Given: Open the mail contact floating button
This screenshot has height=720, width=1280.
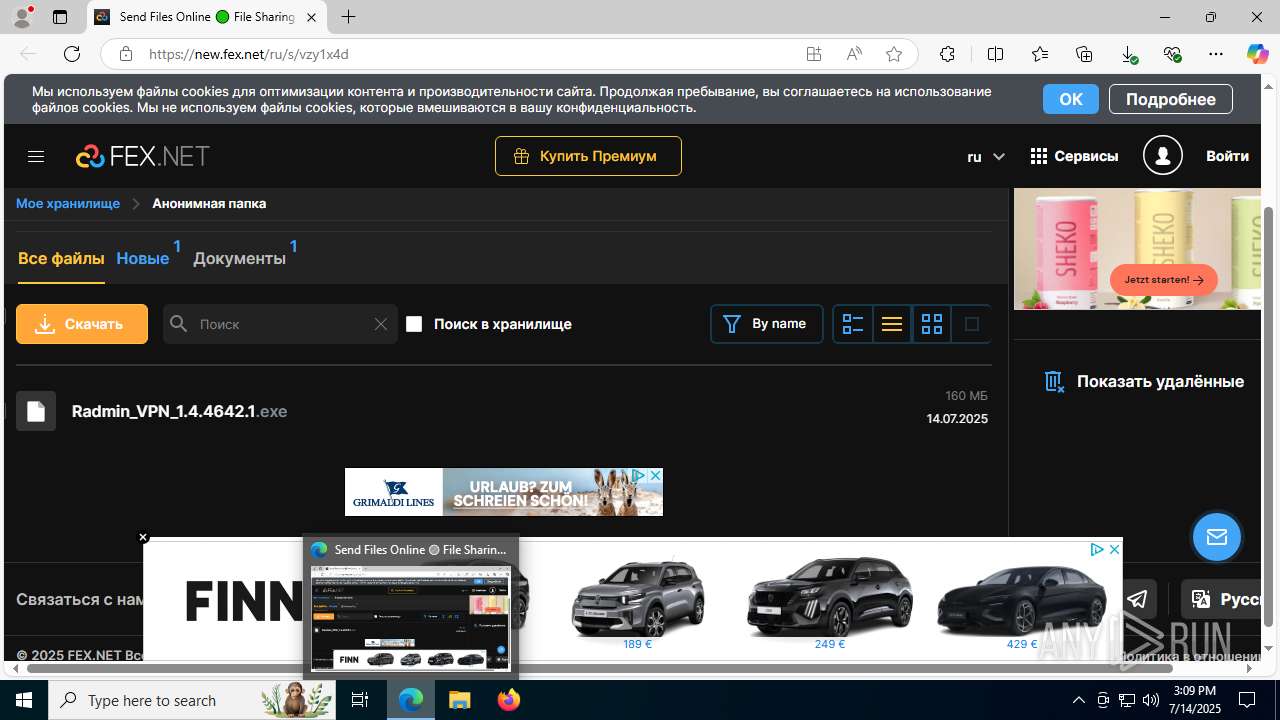Looking at the screenshot, I should 1217,538.
